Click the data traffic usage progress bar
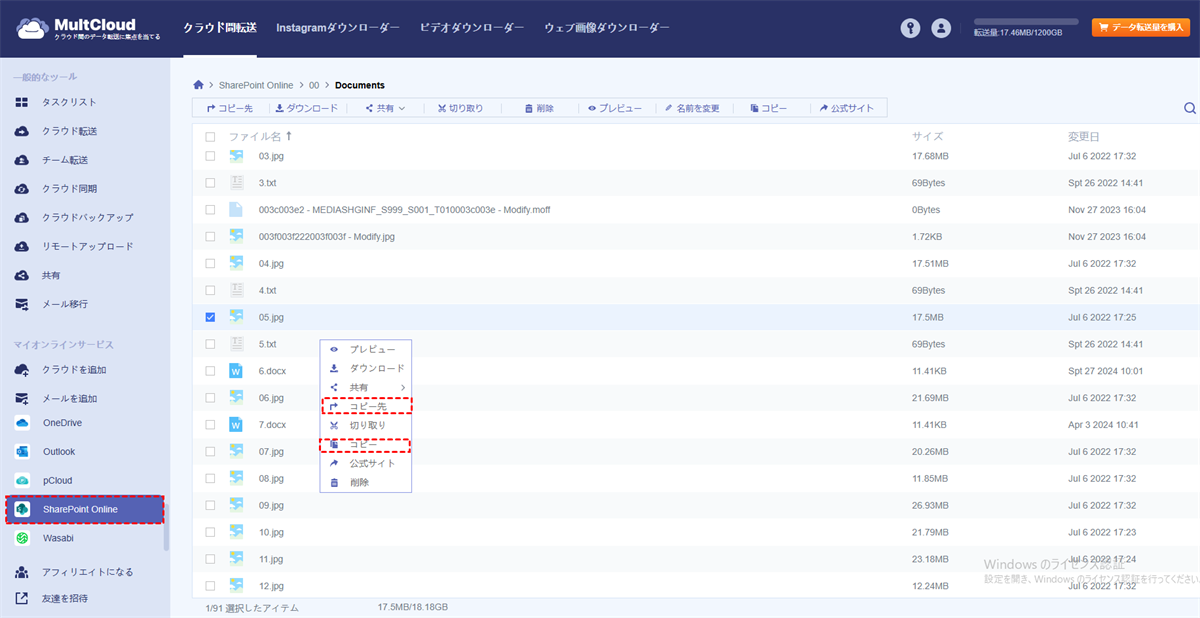 [1026, 21]
